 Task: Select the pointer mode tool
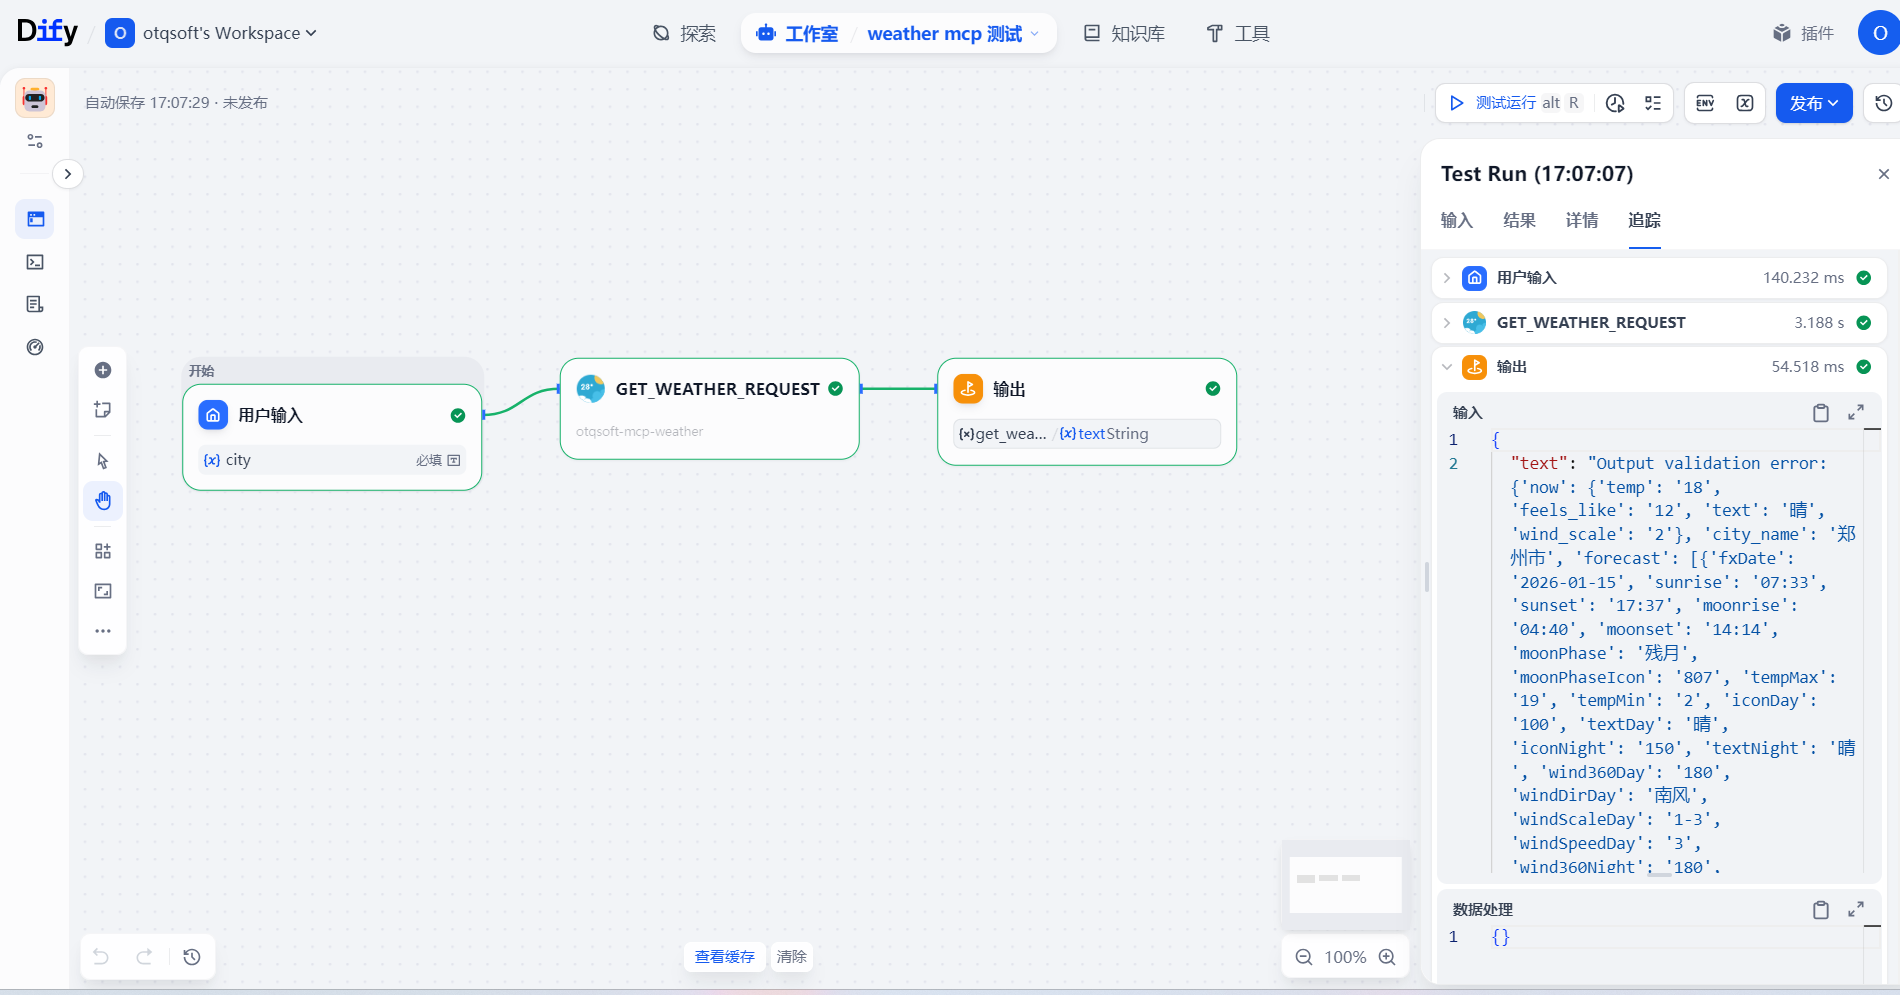point(103,461)
